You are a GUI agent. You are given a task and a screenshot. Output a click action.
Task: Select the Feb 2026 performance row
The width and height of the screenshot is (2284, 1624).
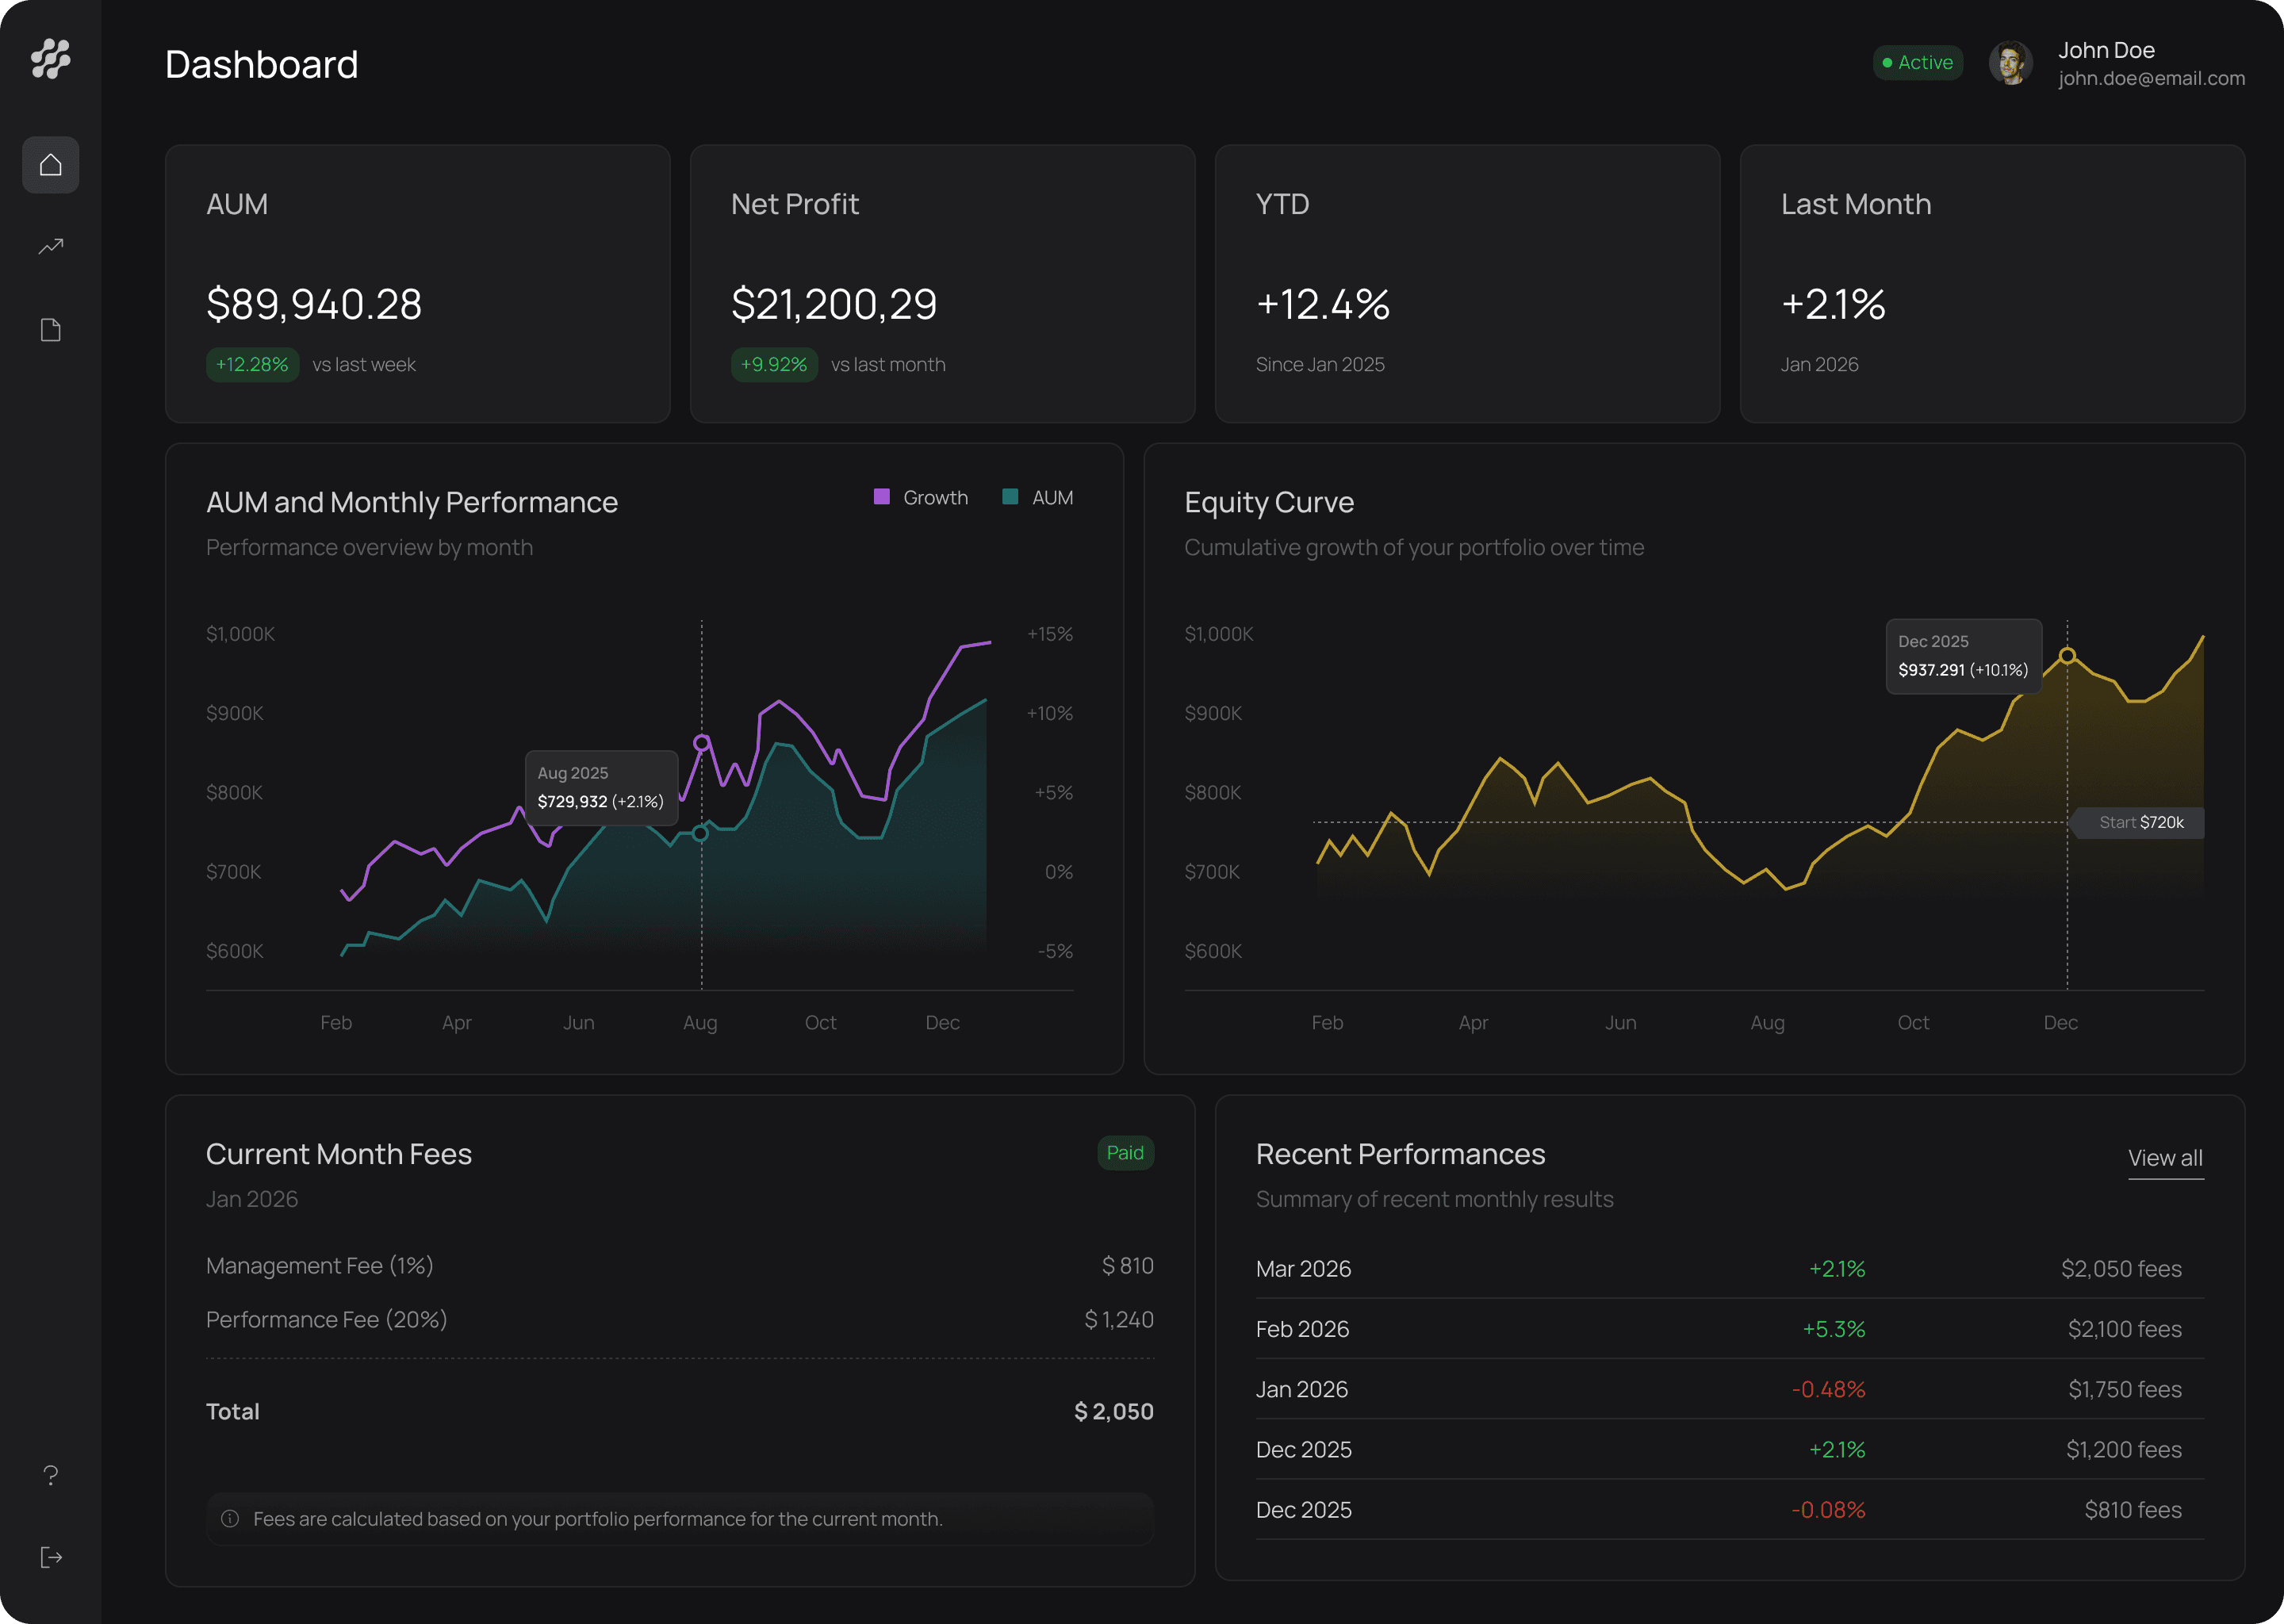coord(1729,1329)
